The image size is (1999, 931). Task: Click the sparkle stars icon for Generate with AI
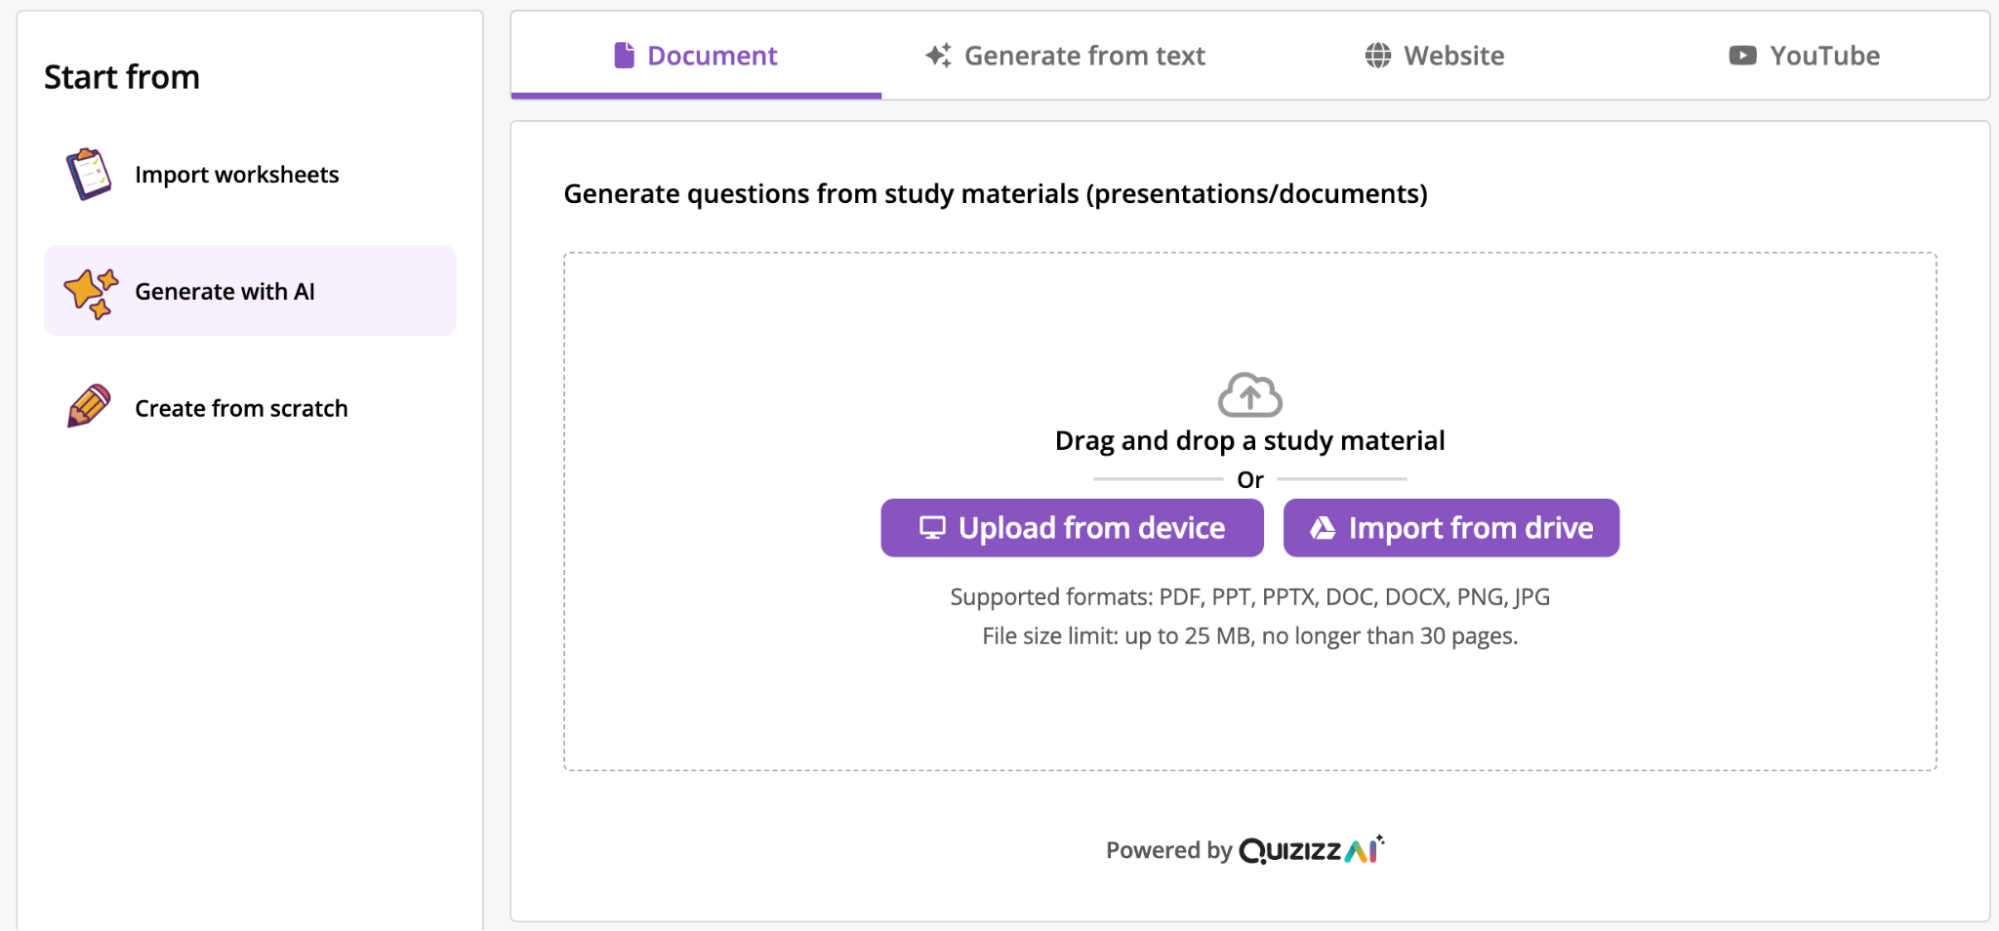pyautogui.click(x=91, y=293)
